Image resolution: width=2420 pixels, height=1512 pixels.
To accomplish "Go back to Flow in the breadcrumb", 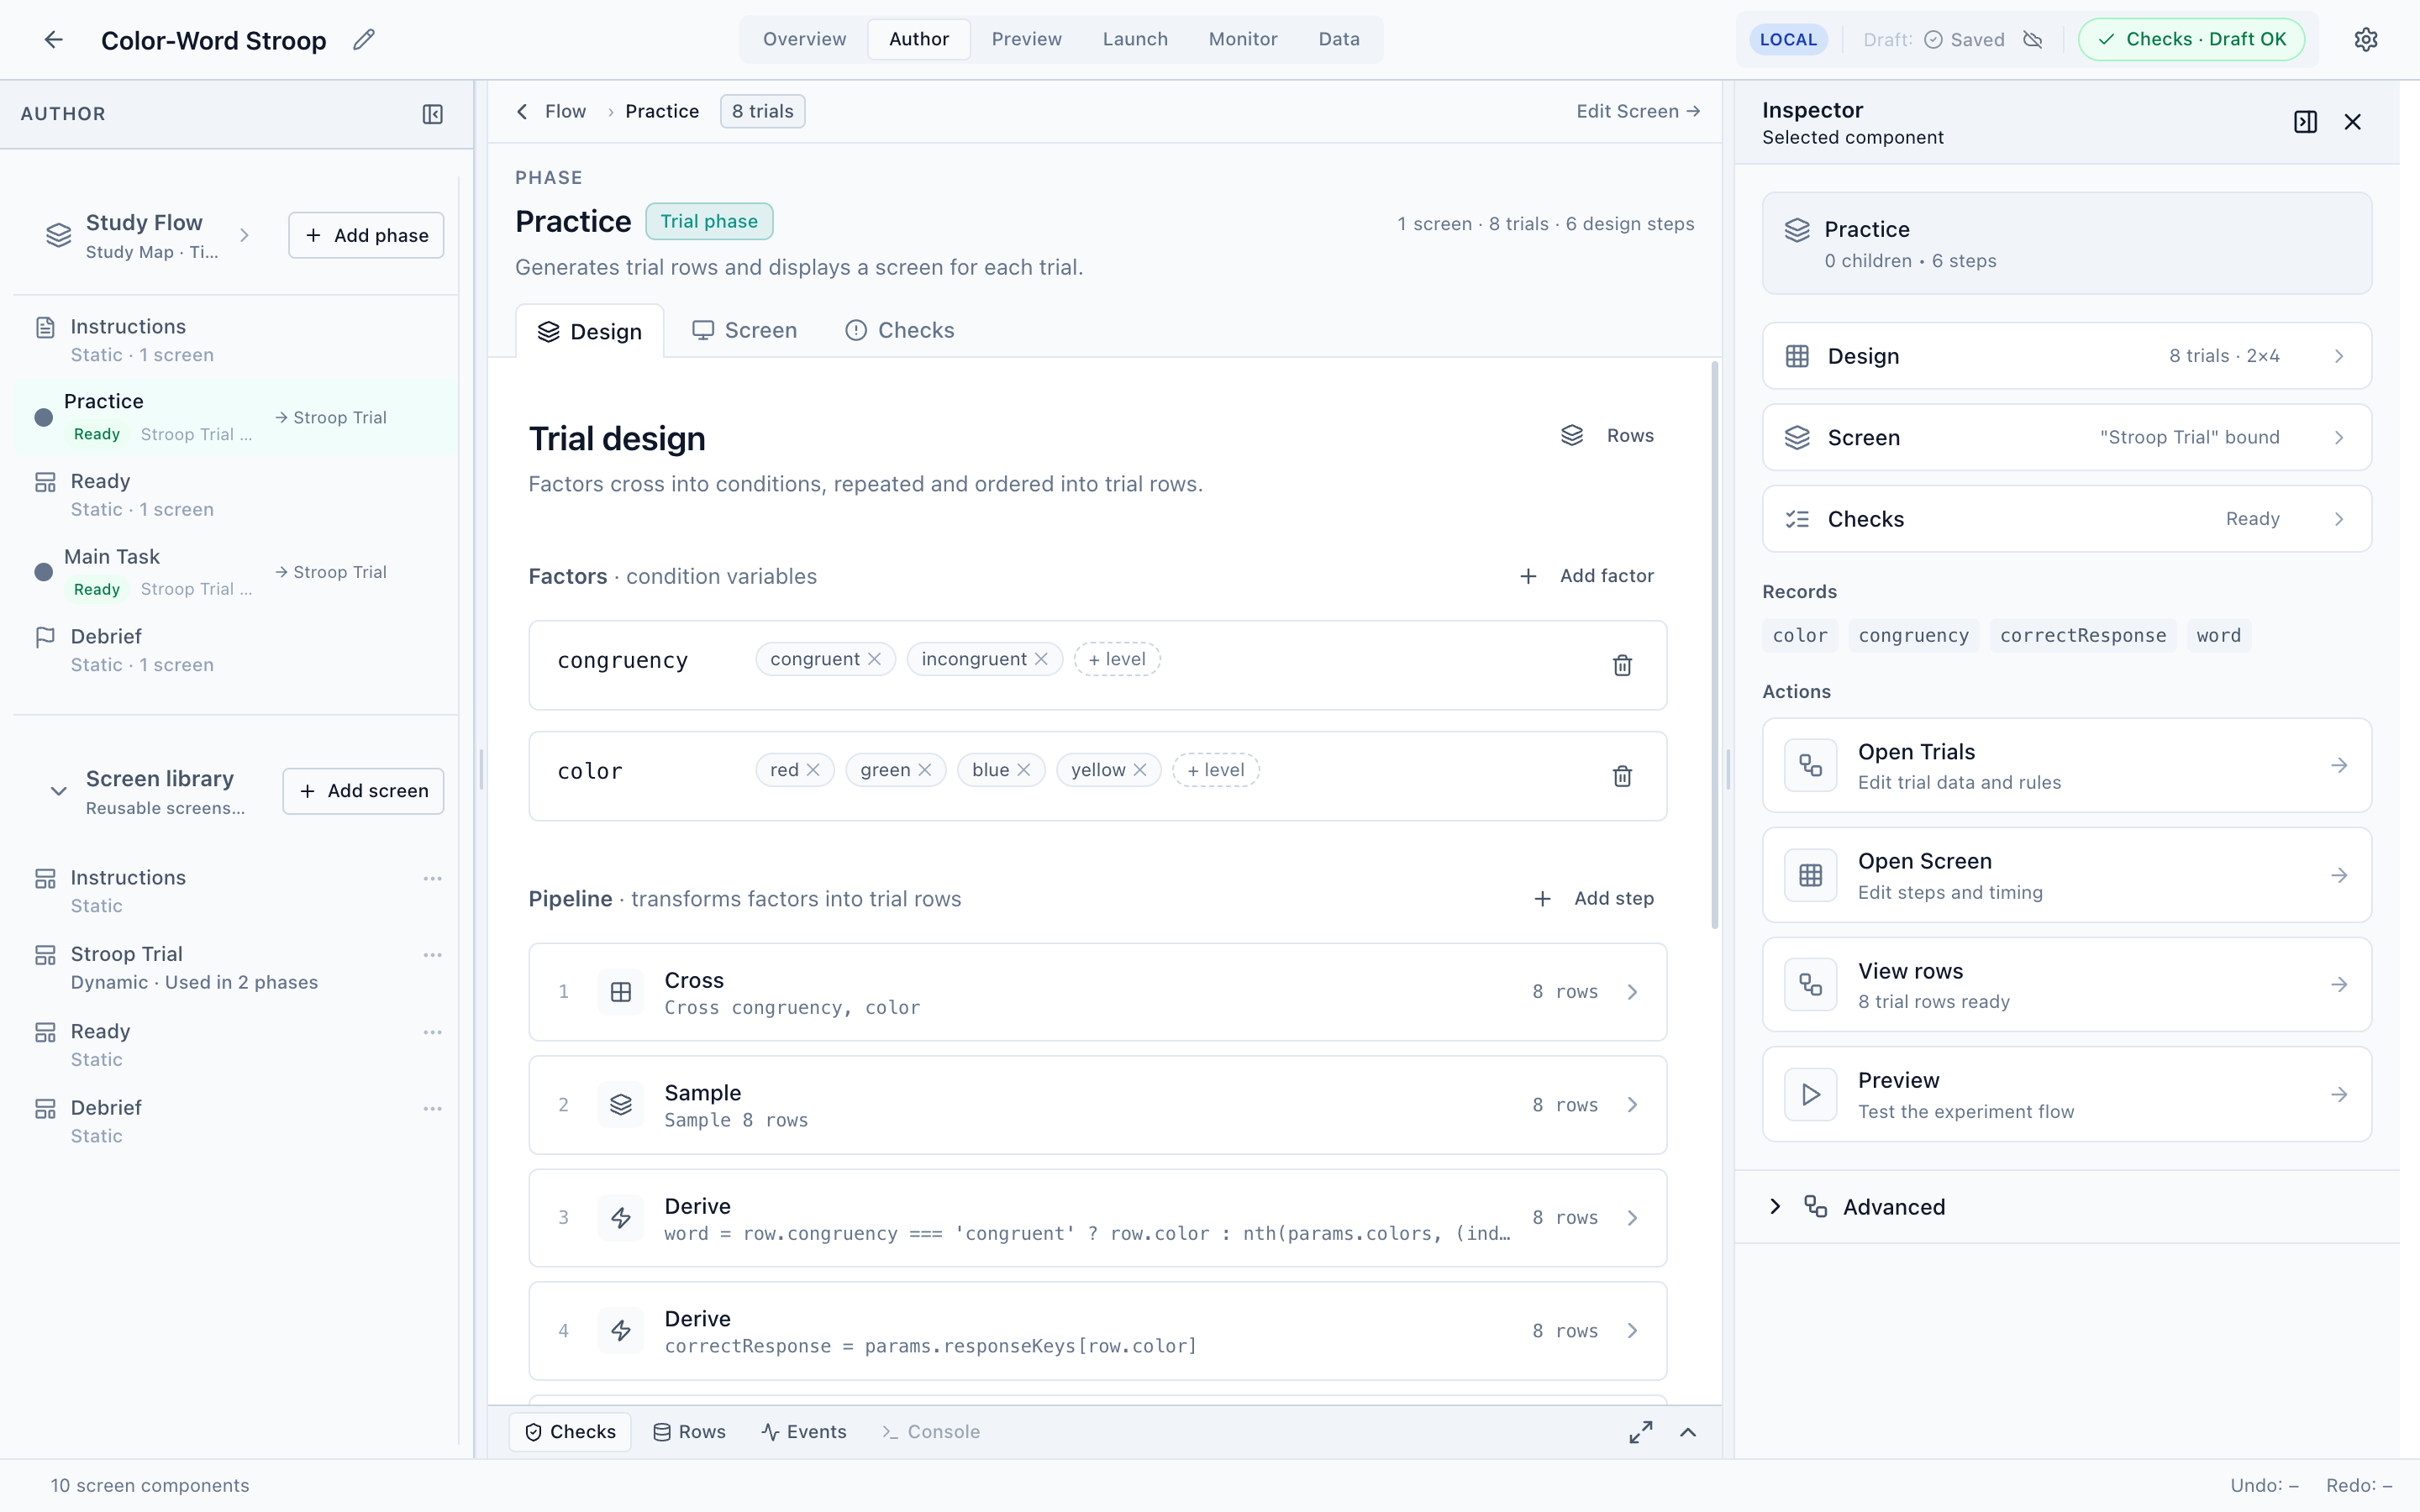I will pos(565,111).
